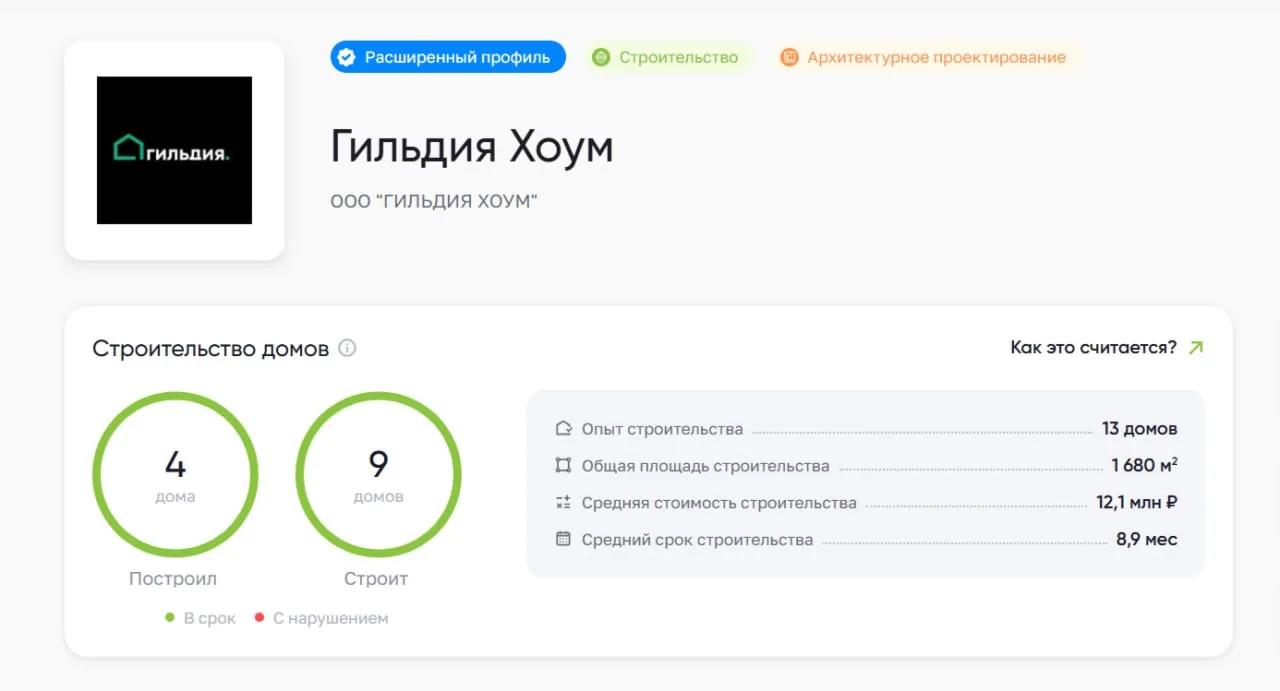Click the circle showing 4 дома

coord(175,475)
